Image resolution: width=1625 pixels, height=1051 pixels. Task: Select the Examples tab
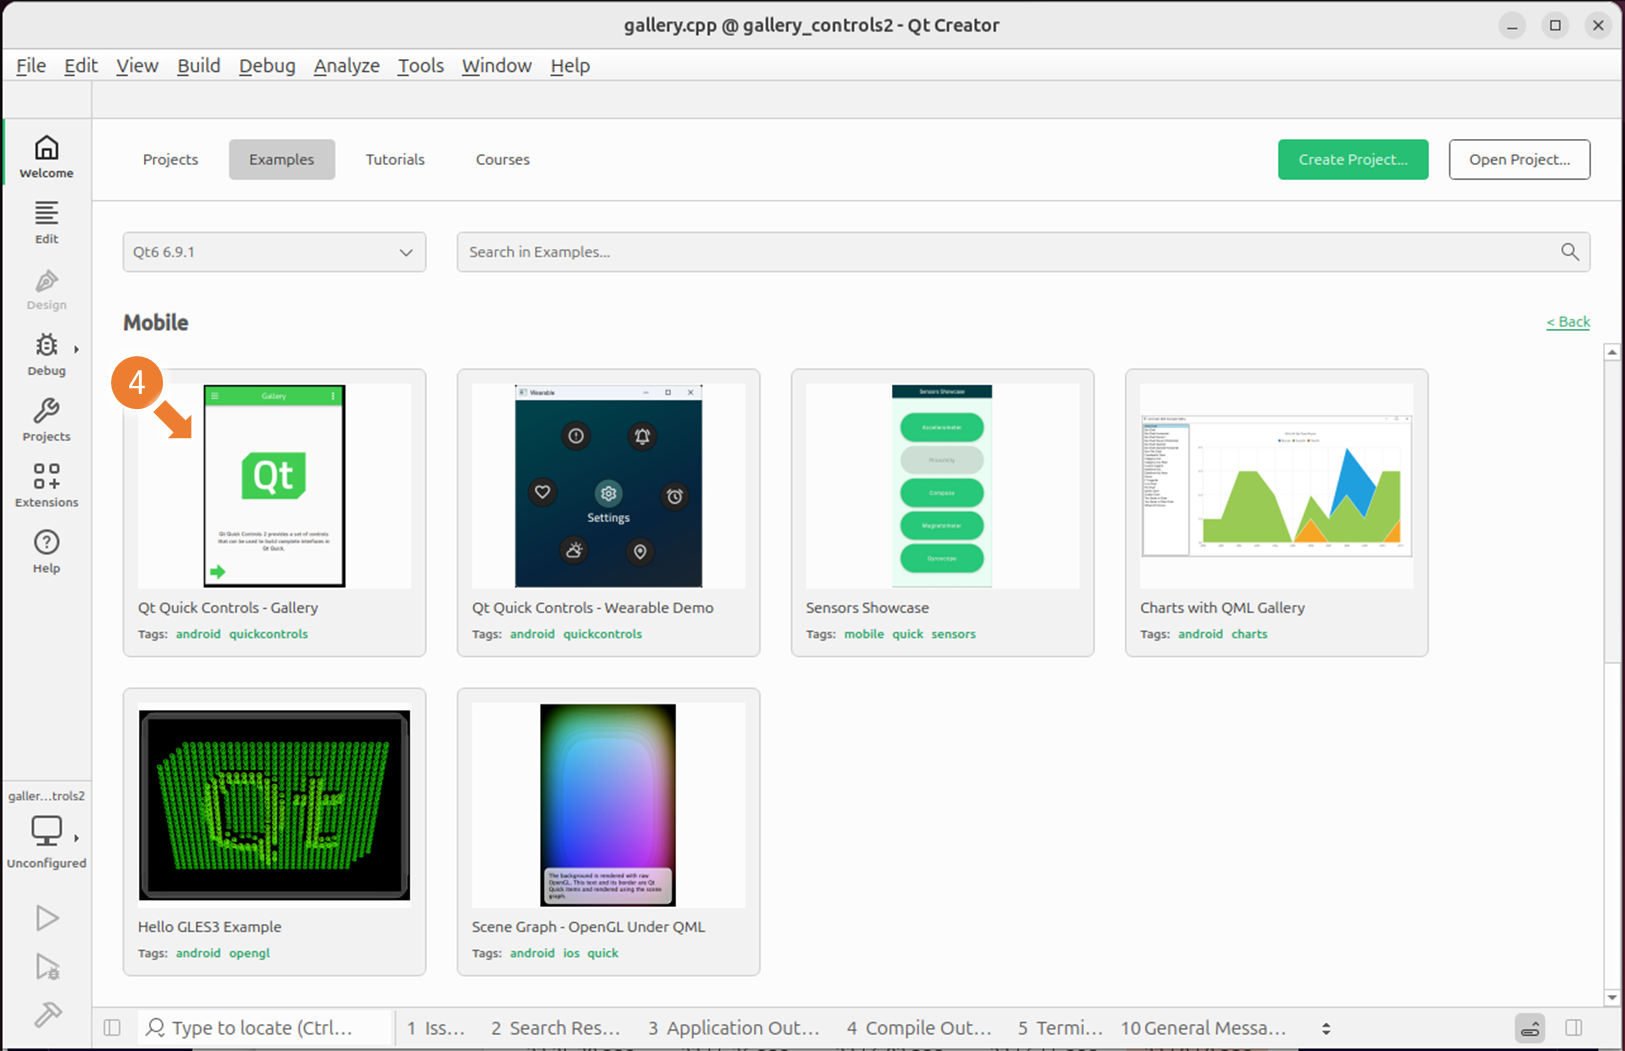282,160
